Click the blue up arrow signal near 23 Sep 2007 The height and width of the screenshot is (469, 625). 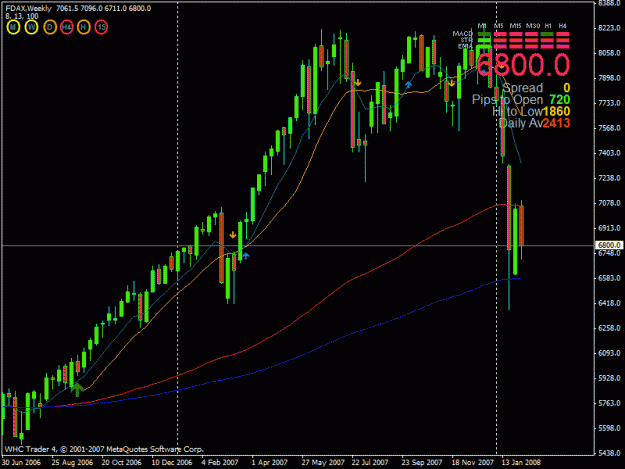[x=408, y=84]
